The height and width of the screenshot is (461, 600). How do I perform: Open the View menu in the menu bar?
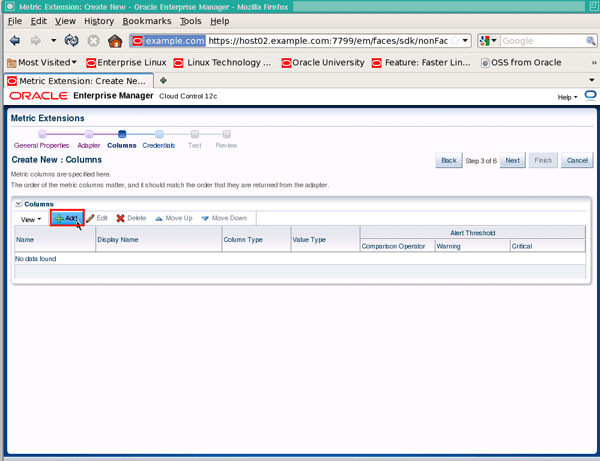point(65,21)
